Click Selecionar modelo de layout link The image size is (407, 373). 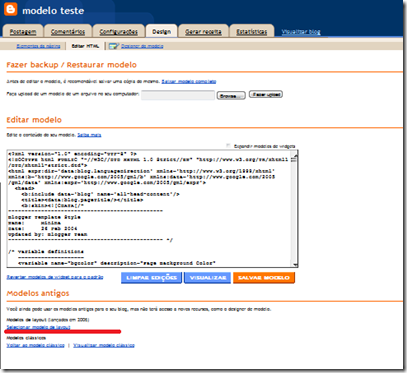coord(38,327)
